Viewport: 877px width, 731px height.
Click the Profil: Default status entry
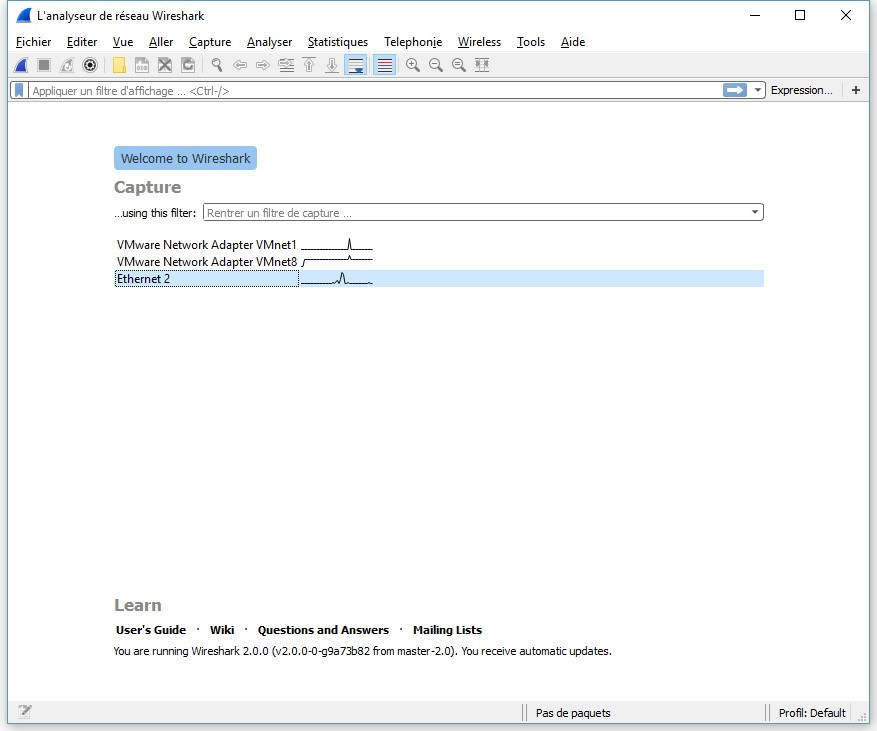[x=812, y=713]
